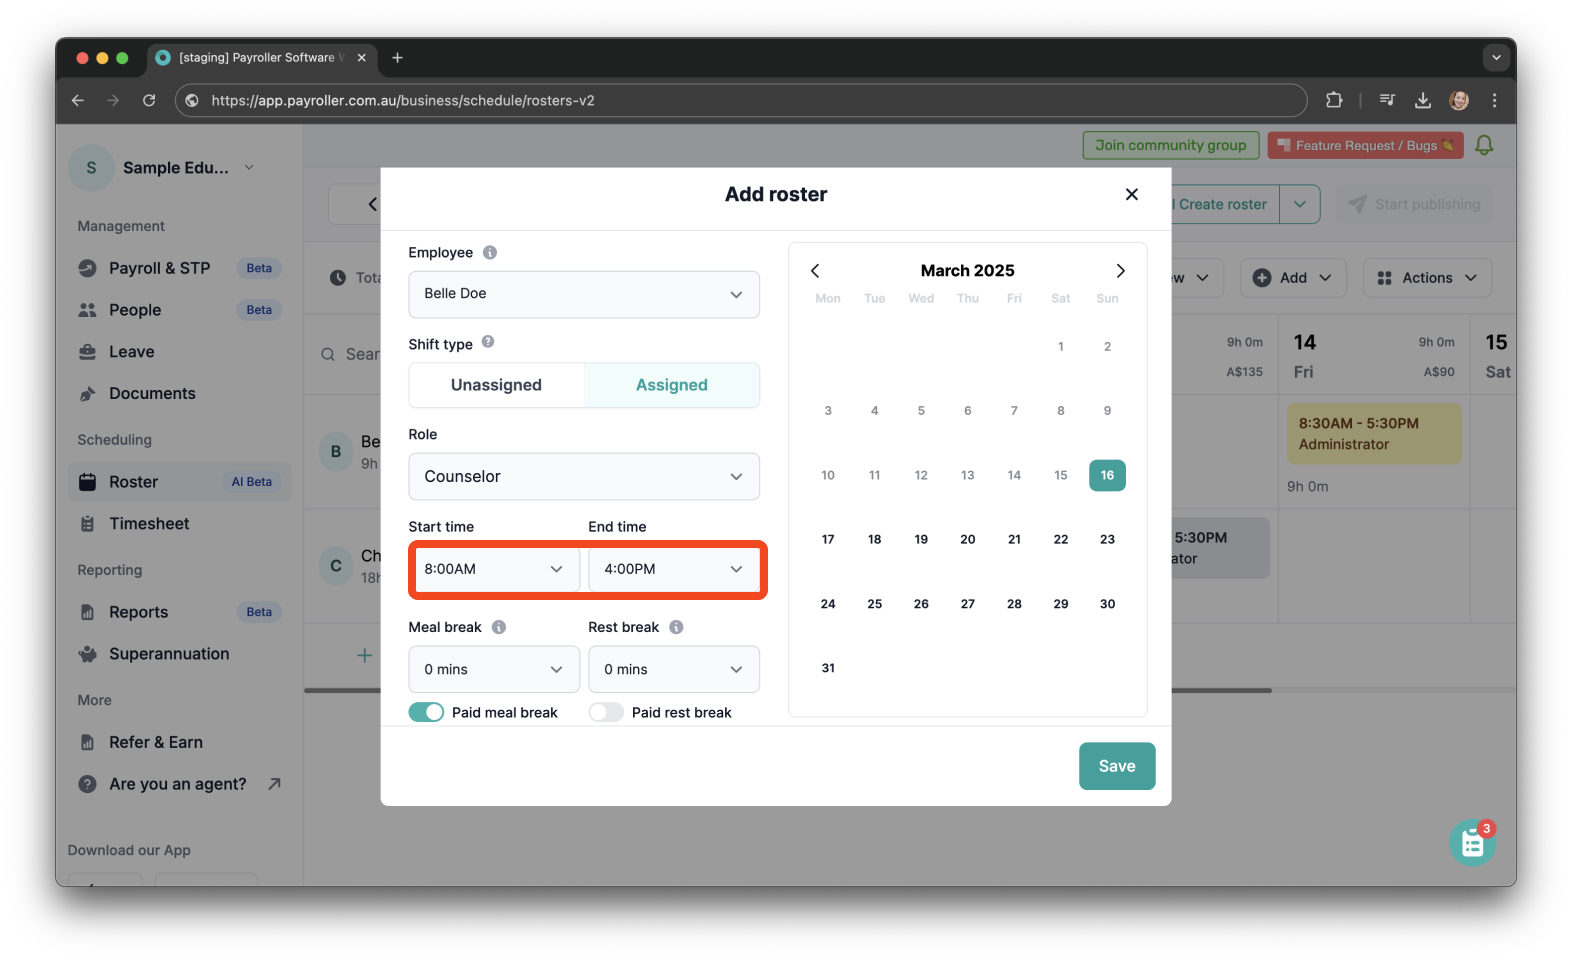Open the Employee dropdown showing Belle Doe
This screenshot has height=960, width=1573.
(584, 294)
